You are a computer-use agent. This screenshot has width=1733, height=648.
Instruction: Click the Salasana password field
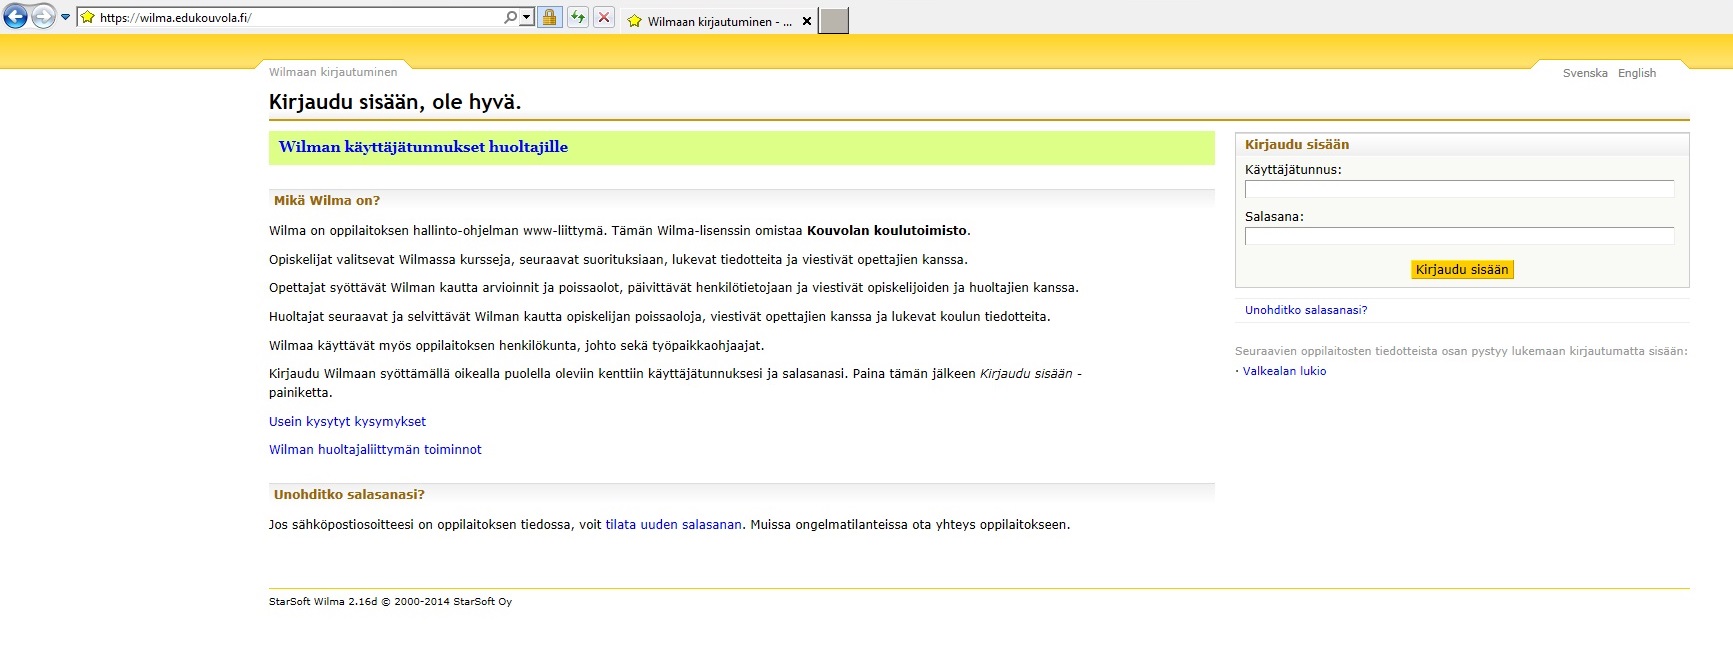coord(1459,236)
